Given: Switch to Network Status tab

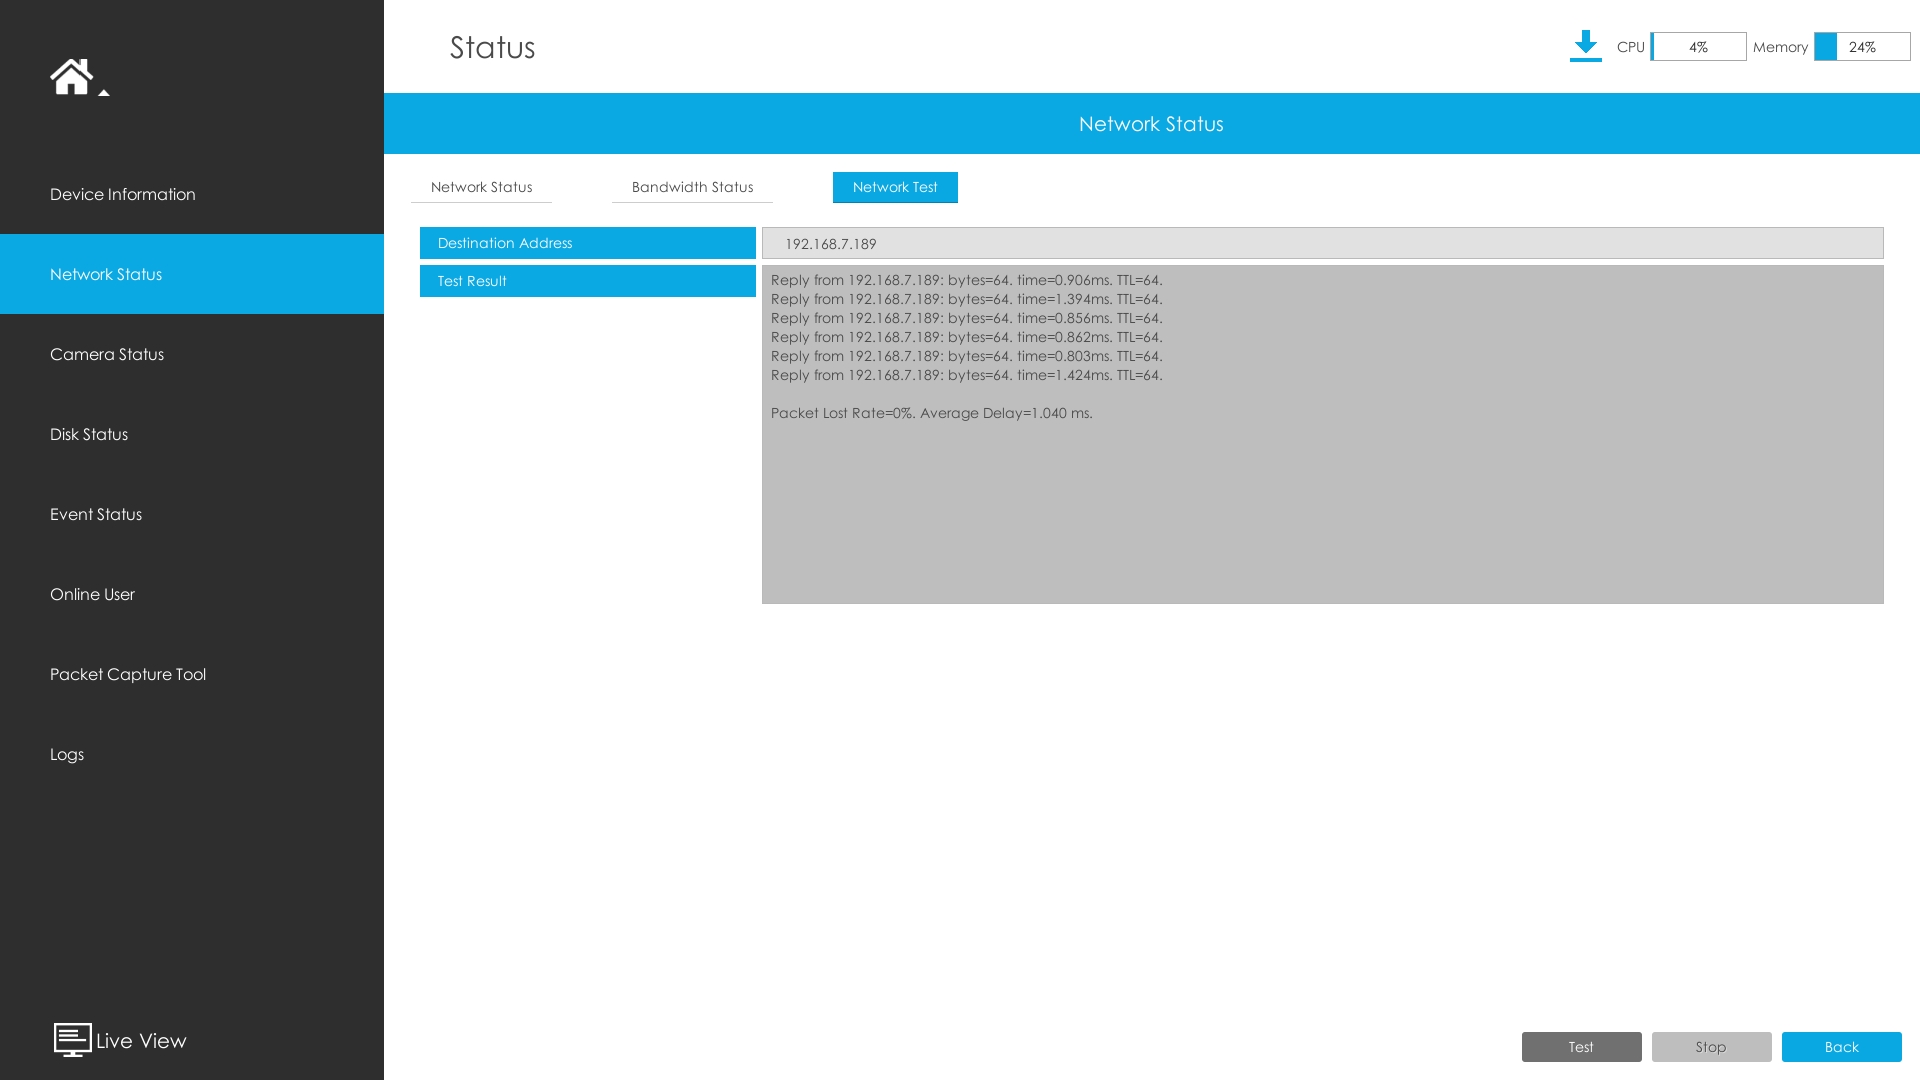Looking at the screenshot, I should coord(481,187).
